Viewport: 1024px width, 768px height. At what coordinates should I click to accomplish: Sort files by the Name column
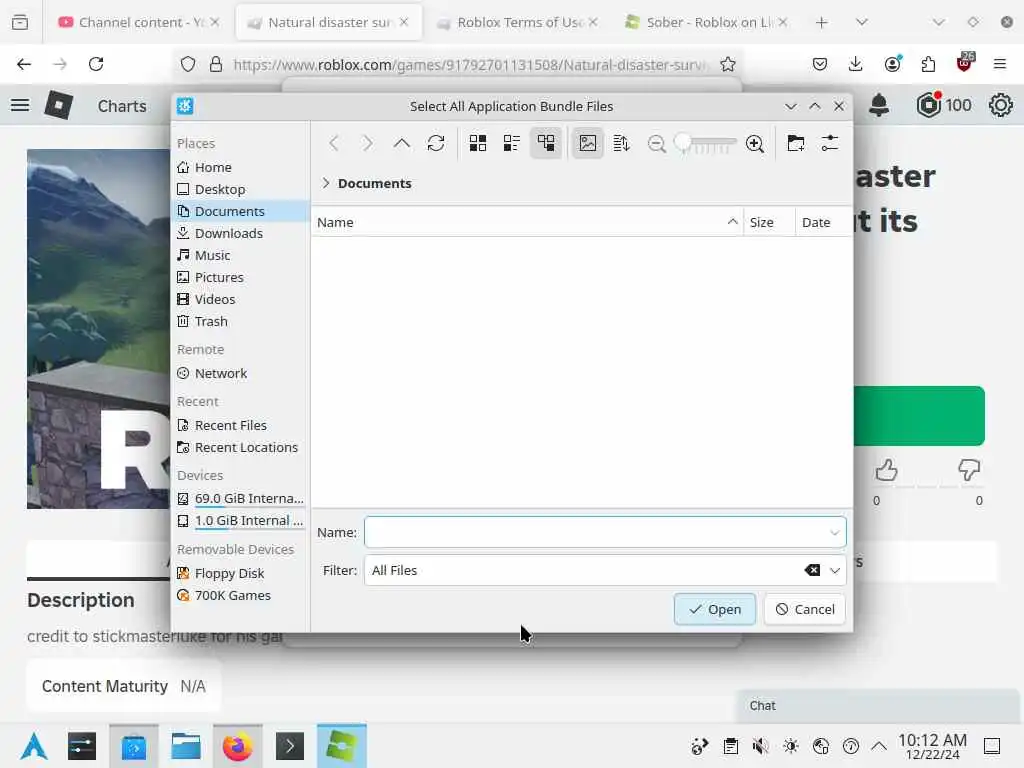(527, 223)
